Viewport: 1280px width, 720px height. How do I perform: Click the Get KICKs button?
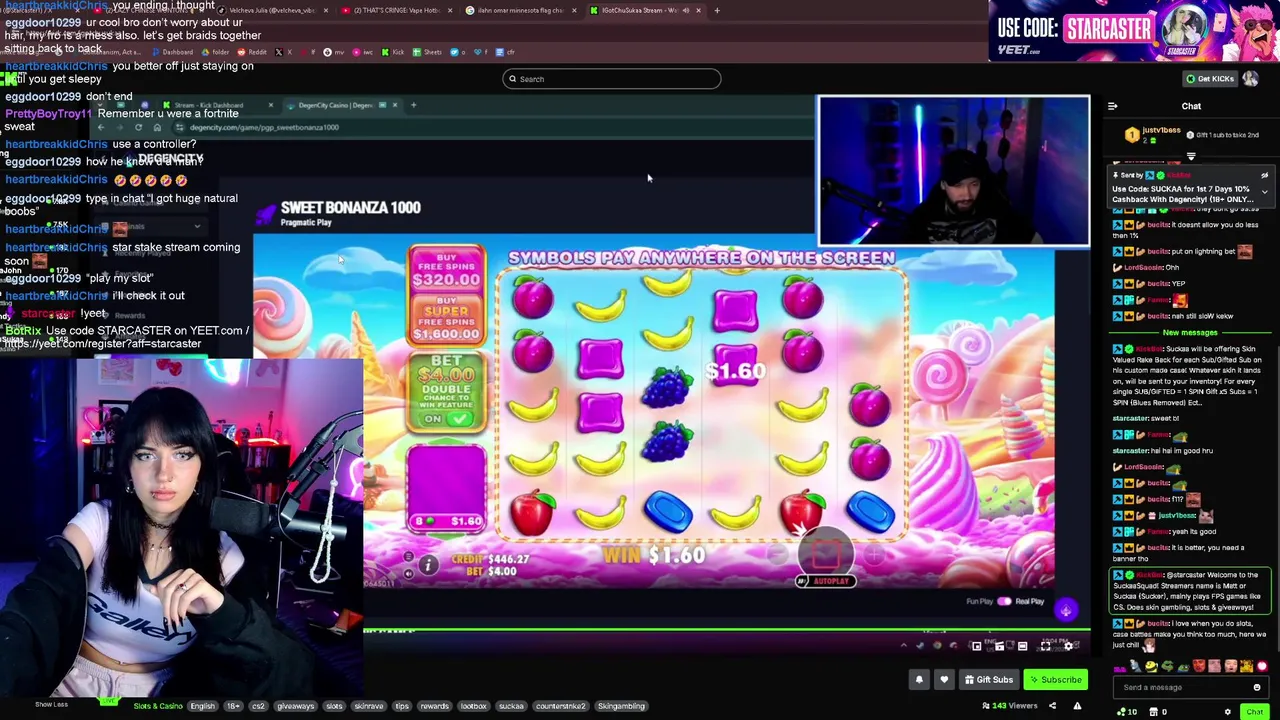click(1209, 79)
